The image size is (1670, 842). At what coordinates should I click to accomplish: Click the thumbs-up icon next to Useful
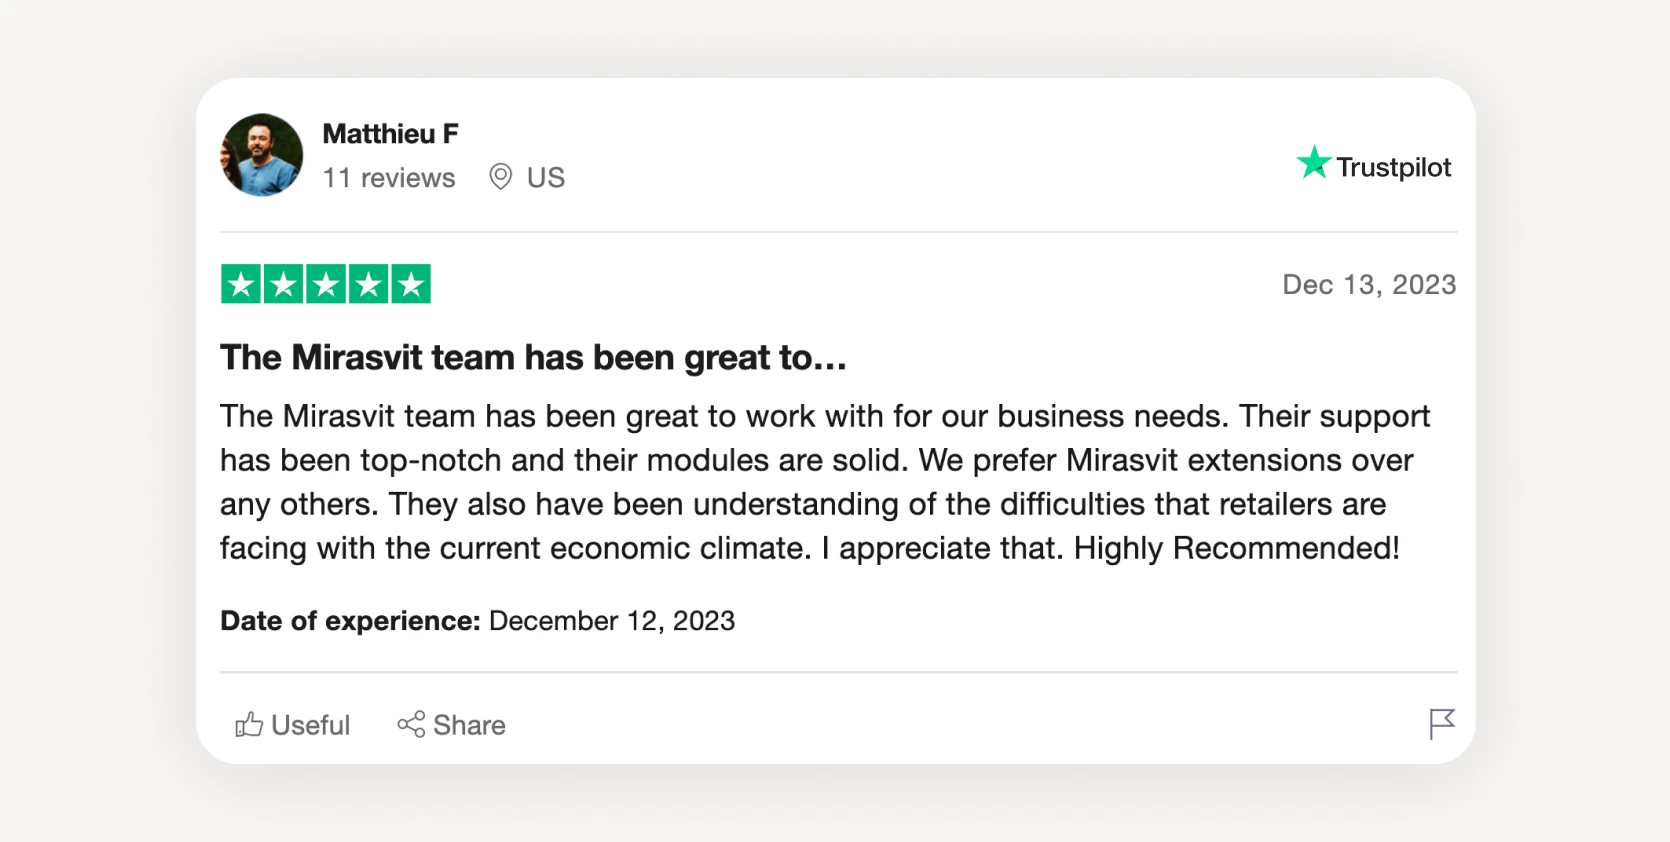click(x=249, y=725)
